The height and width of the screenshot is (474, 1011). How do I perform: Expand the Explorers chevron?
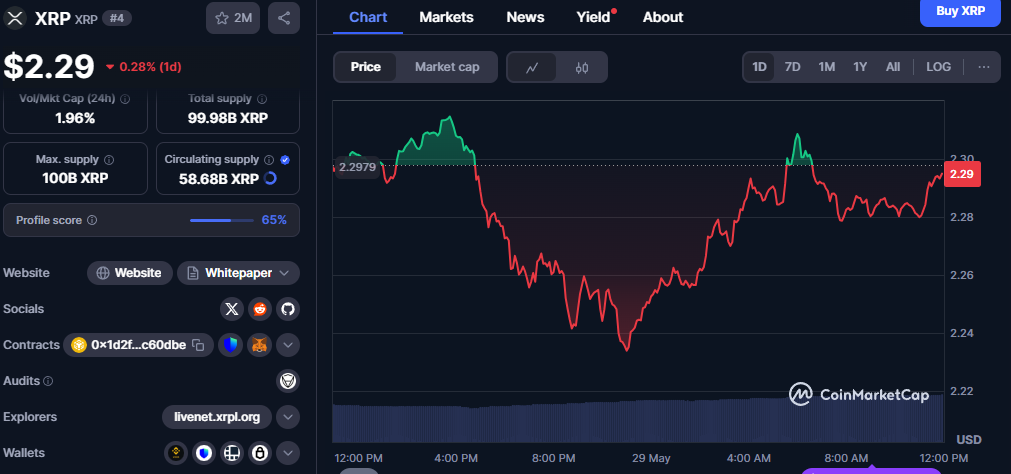(288, 417)
